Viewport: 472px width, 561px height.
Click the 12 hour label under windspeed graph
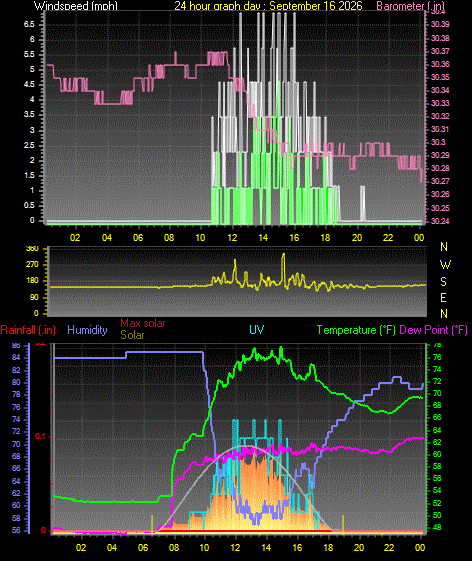pyautogui.click(x=232, y=238)
